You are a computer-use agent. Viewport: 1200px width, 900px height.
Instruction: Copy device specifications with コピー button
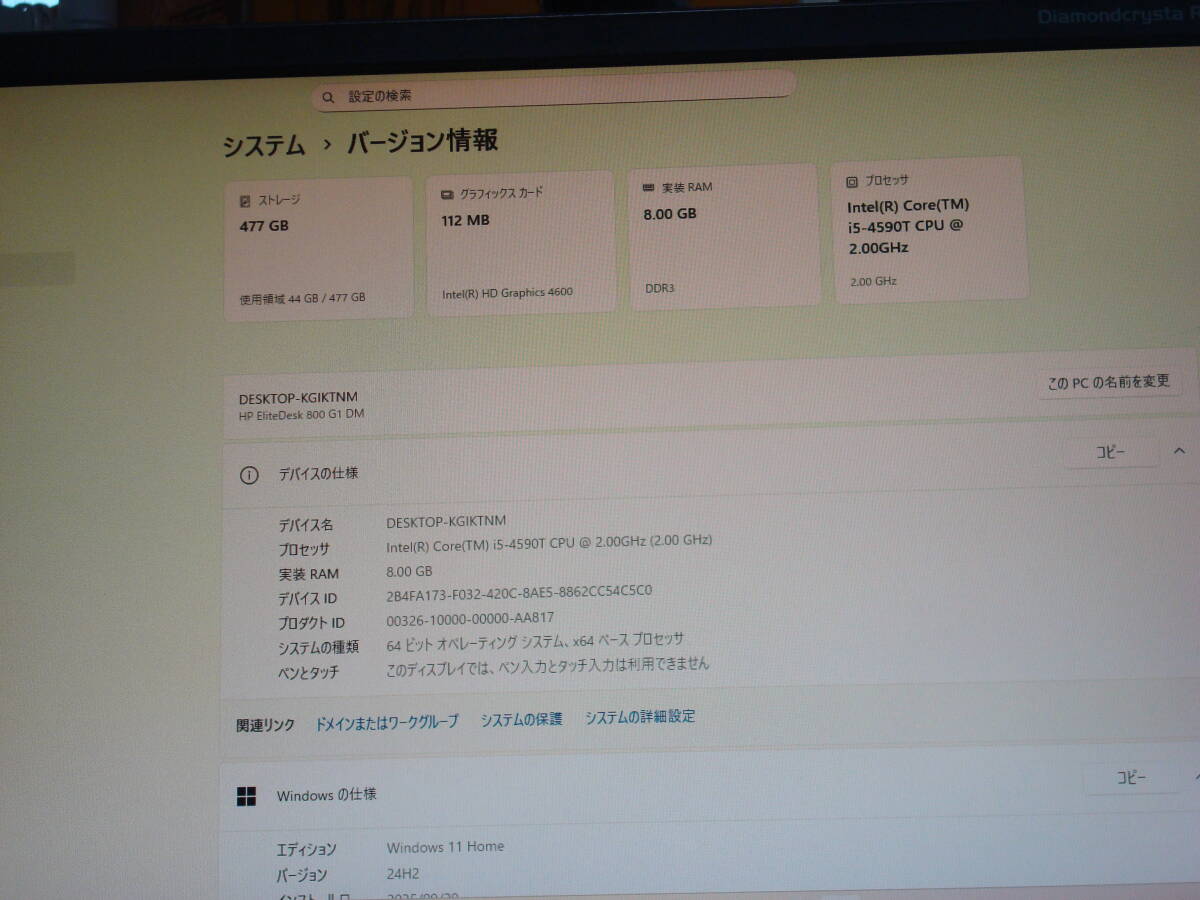pyautogui.click(x=1110, y=453)
